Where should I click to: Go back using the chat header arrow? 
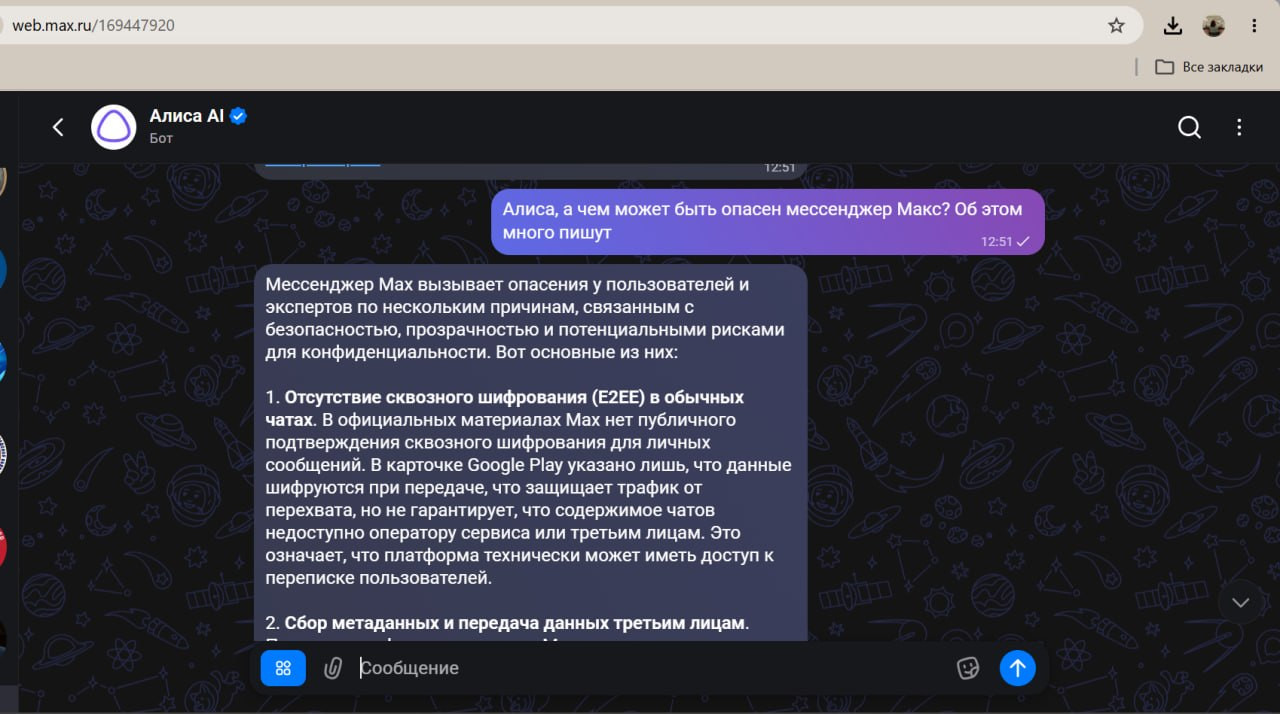point(58,127)
